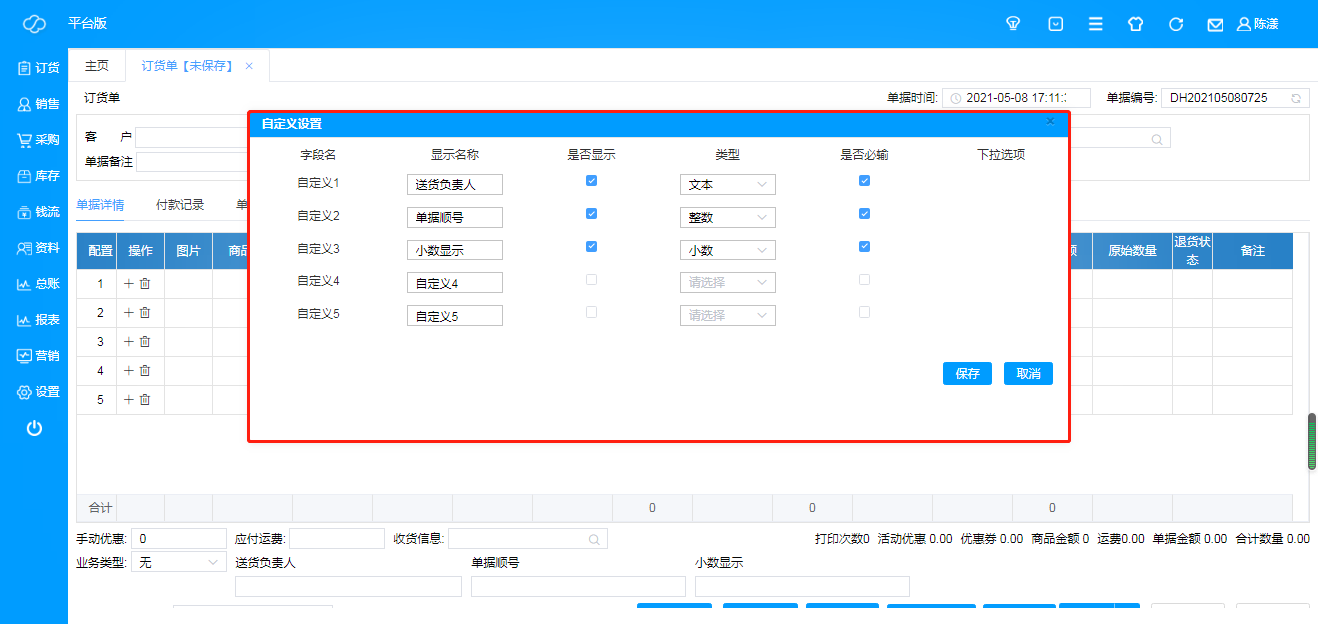Click the square pocket icon in top bar
Screen dimensions: 1318x624
[x=1055, y=24]
